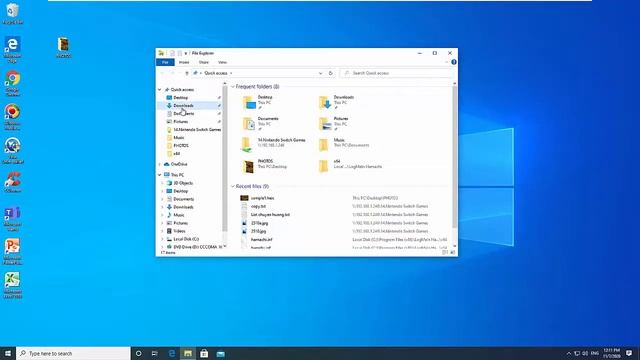This screenshot has width=640, height=360.
Task: Click the Windows Start button
Action: coord(8,353)
